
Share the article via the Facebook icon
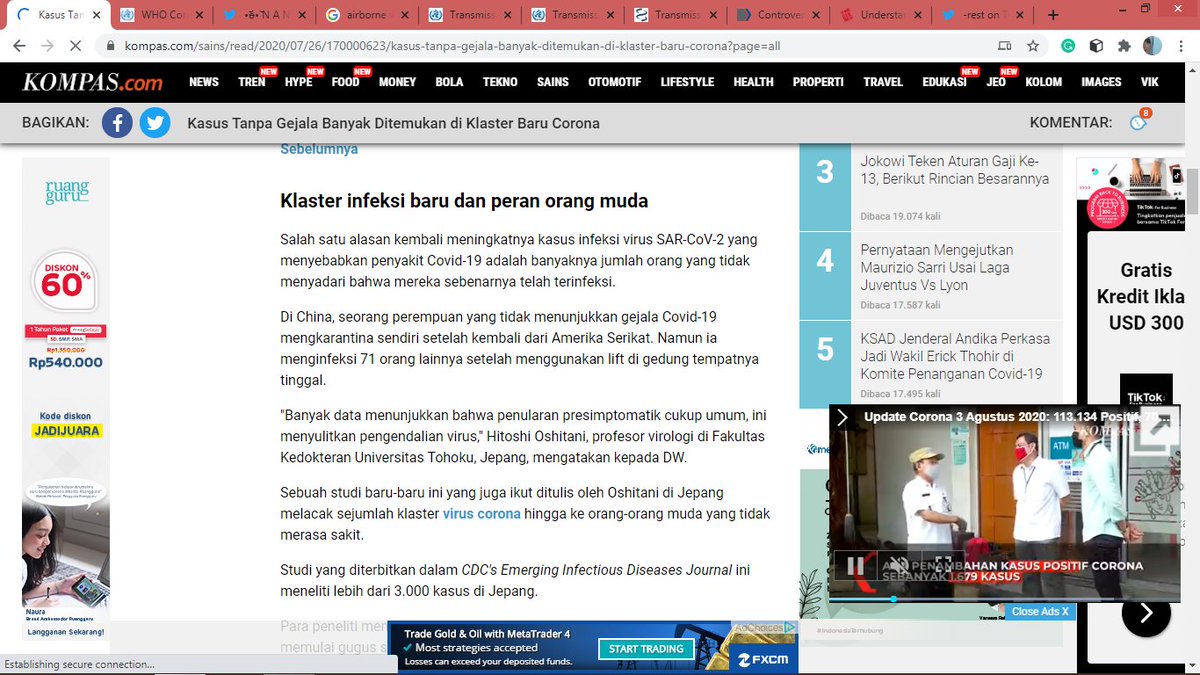pos(117,123)
